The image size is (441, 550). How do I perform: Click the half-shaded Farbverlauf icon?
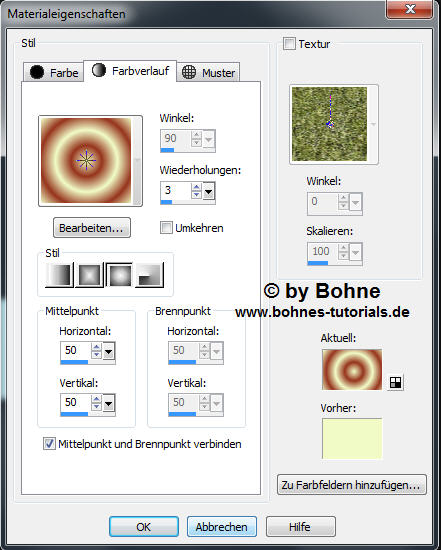pyautogui.click(x=99, y=70)
